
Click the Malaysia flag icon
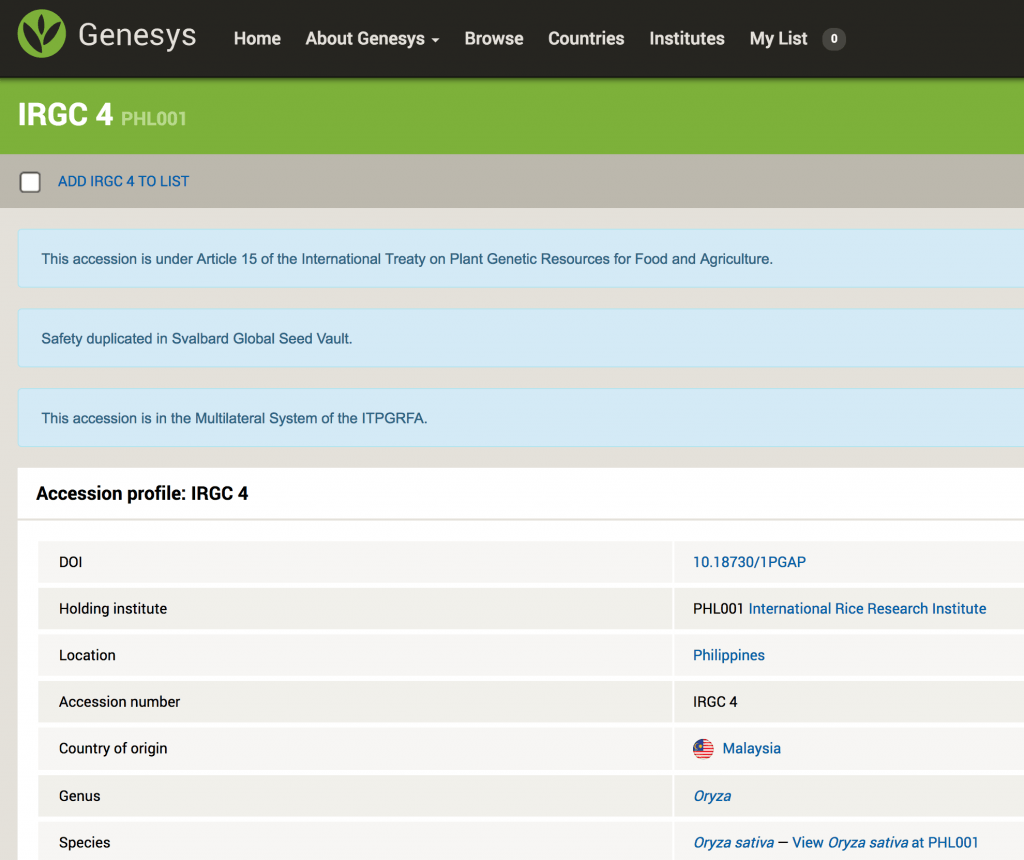[703, 748]
